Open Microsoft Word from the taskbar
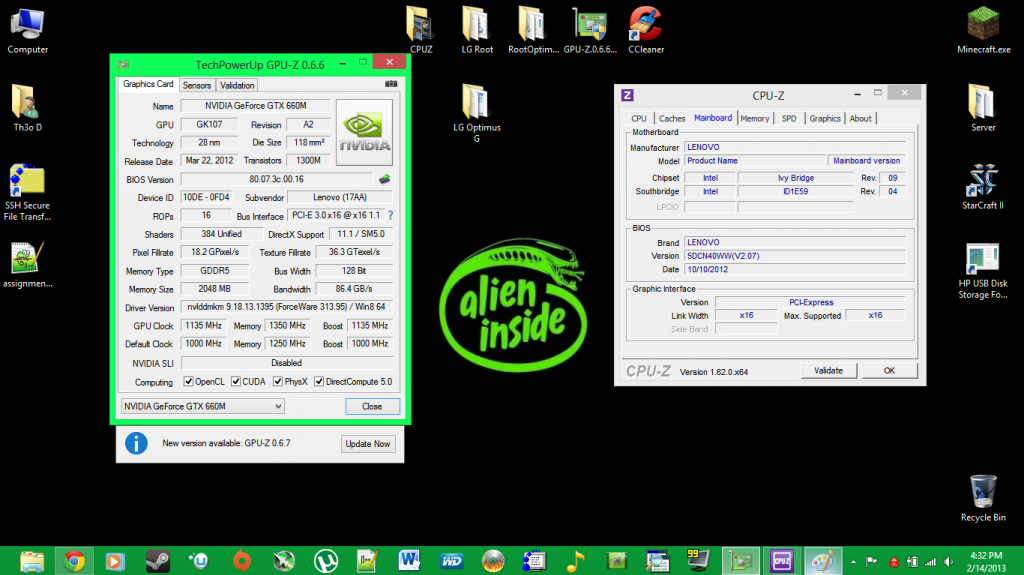The height and width of the screenshot is (575, 1024). [409, 561]
